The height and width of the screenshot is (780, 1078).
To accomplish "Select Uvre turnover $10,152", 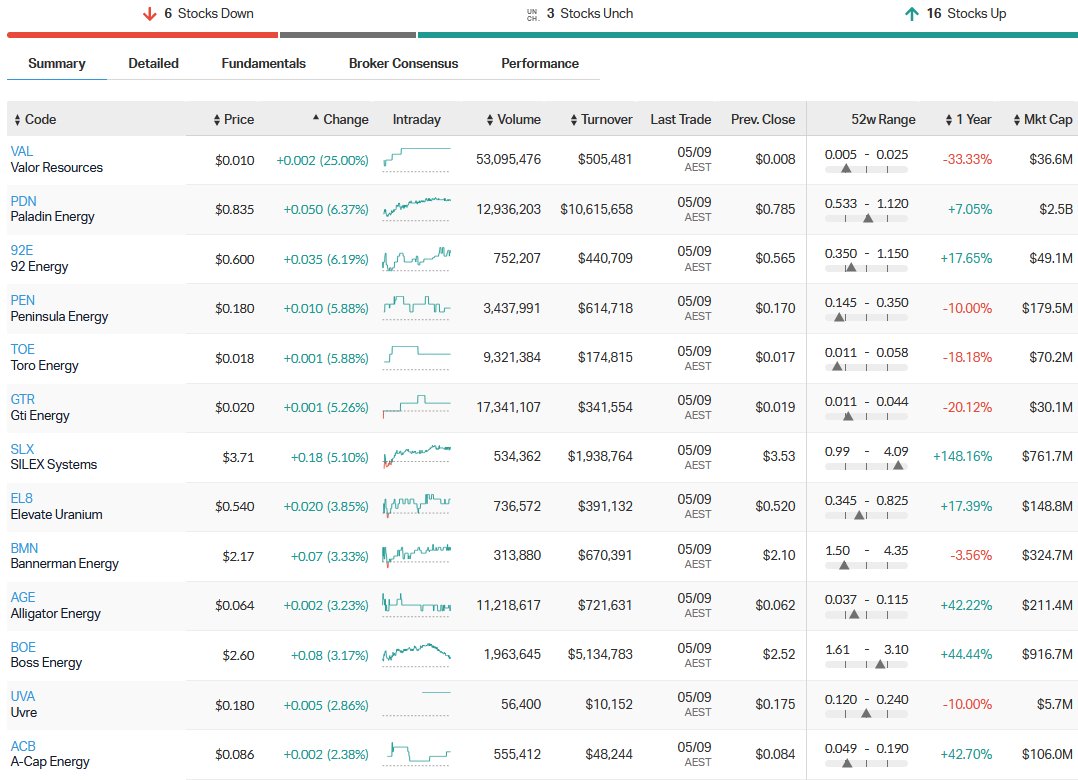I will click(x=608, y=704).
